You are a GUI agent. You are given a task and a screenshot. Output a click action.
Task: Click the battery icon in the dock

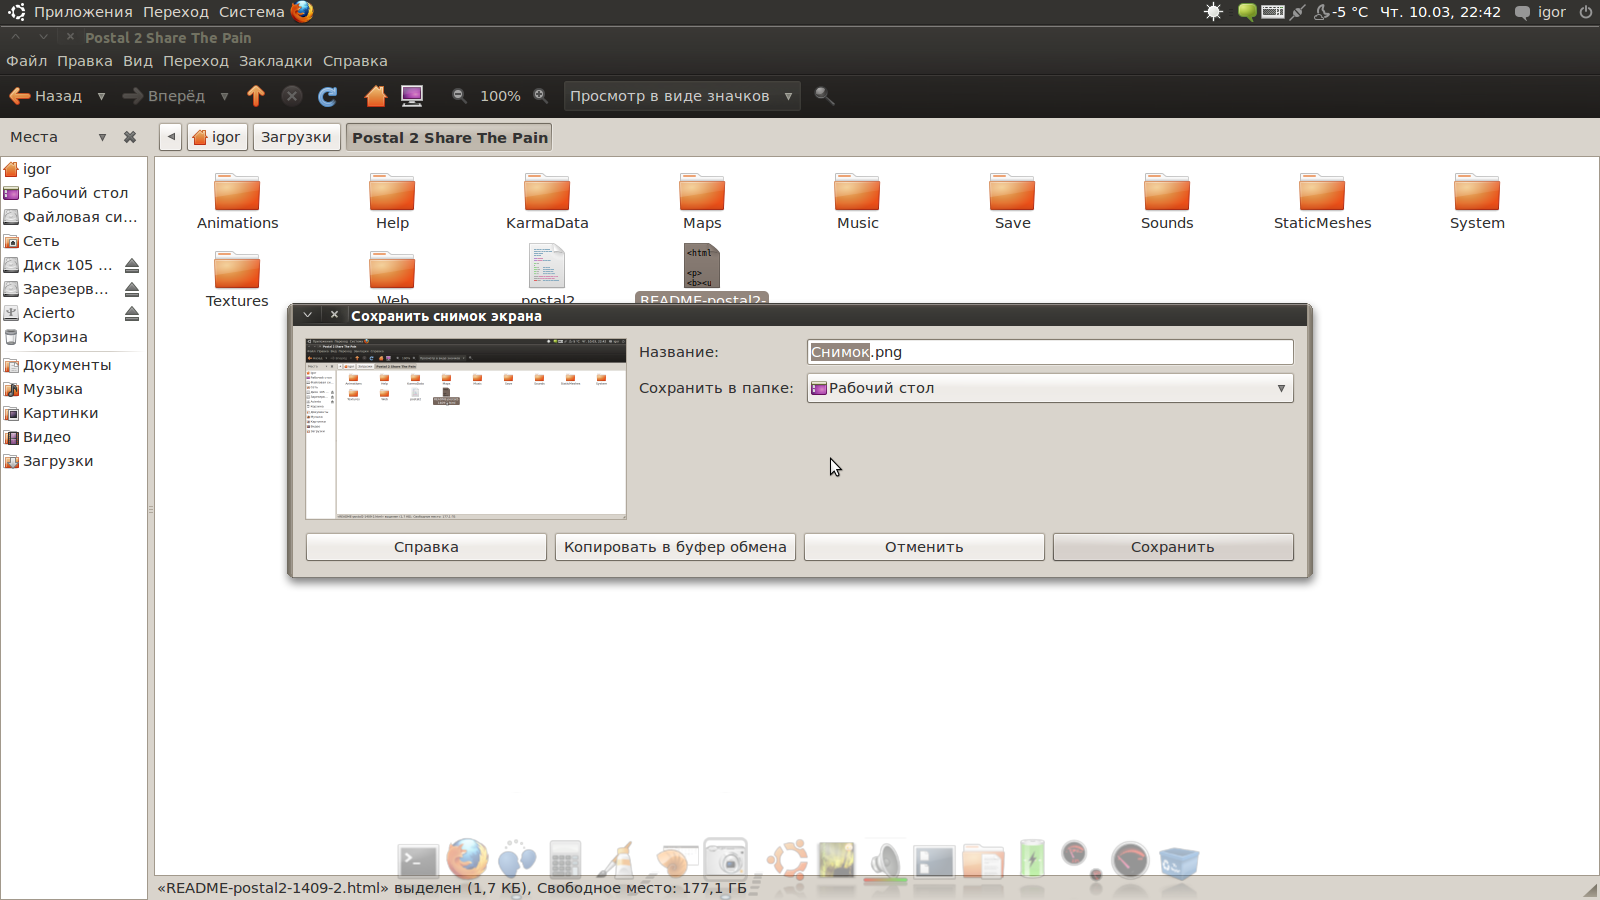tap(1032, 859)
